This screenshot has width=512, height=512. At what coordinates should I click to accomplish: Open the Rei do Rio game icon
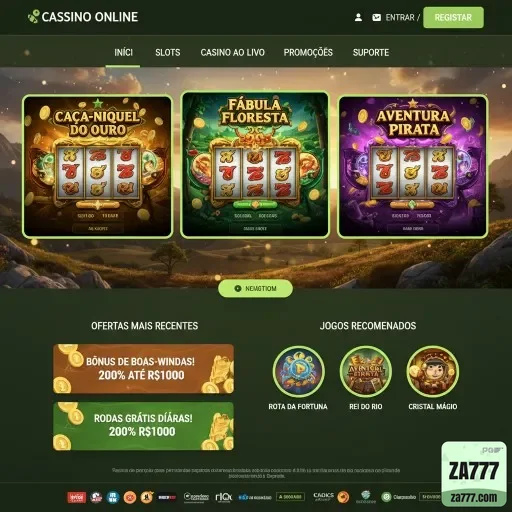(x=366, y=371)
